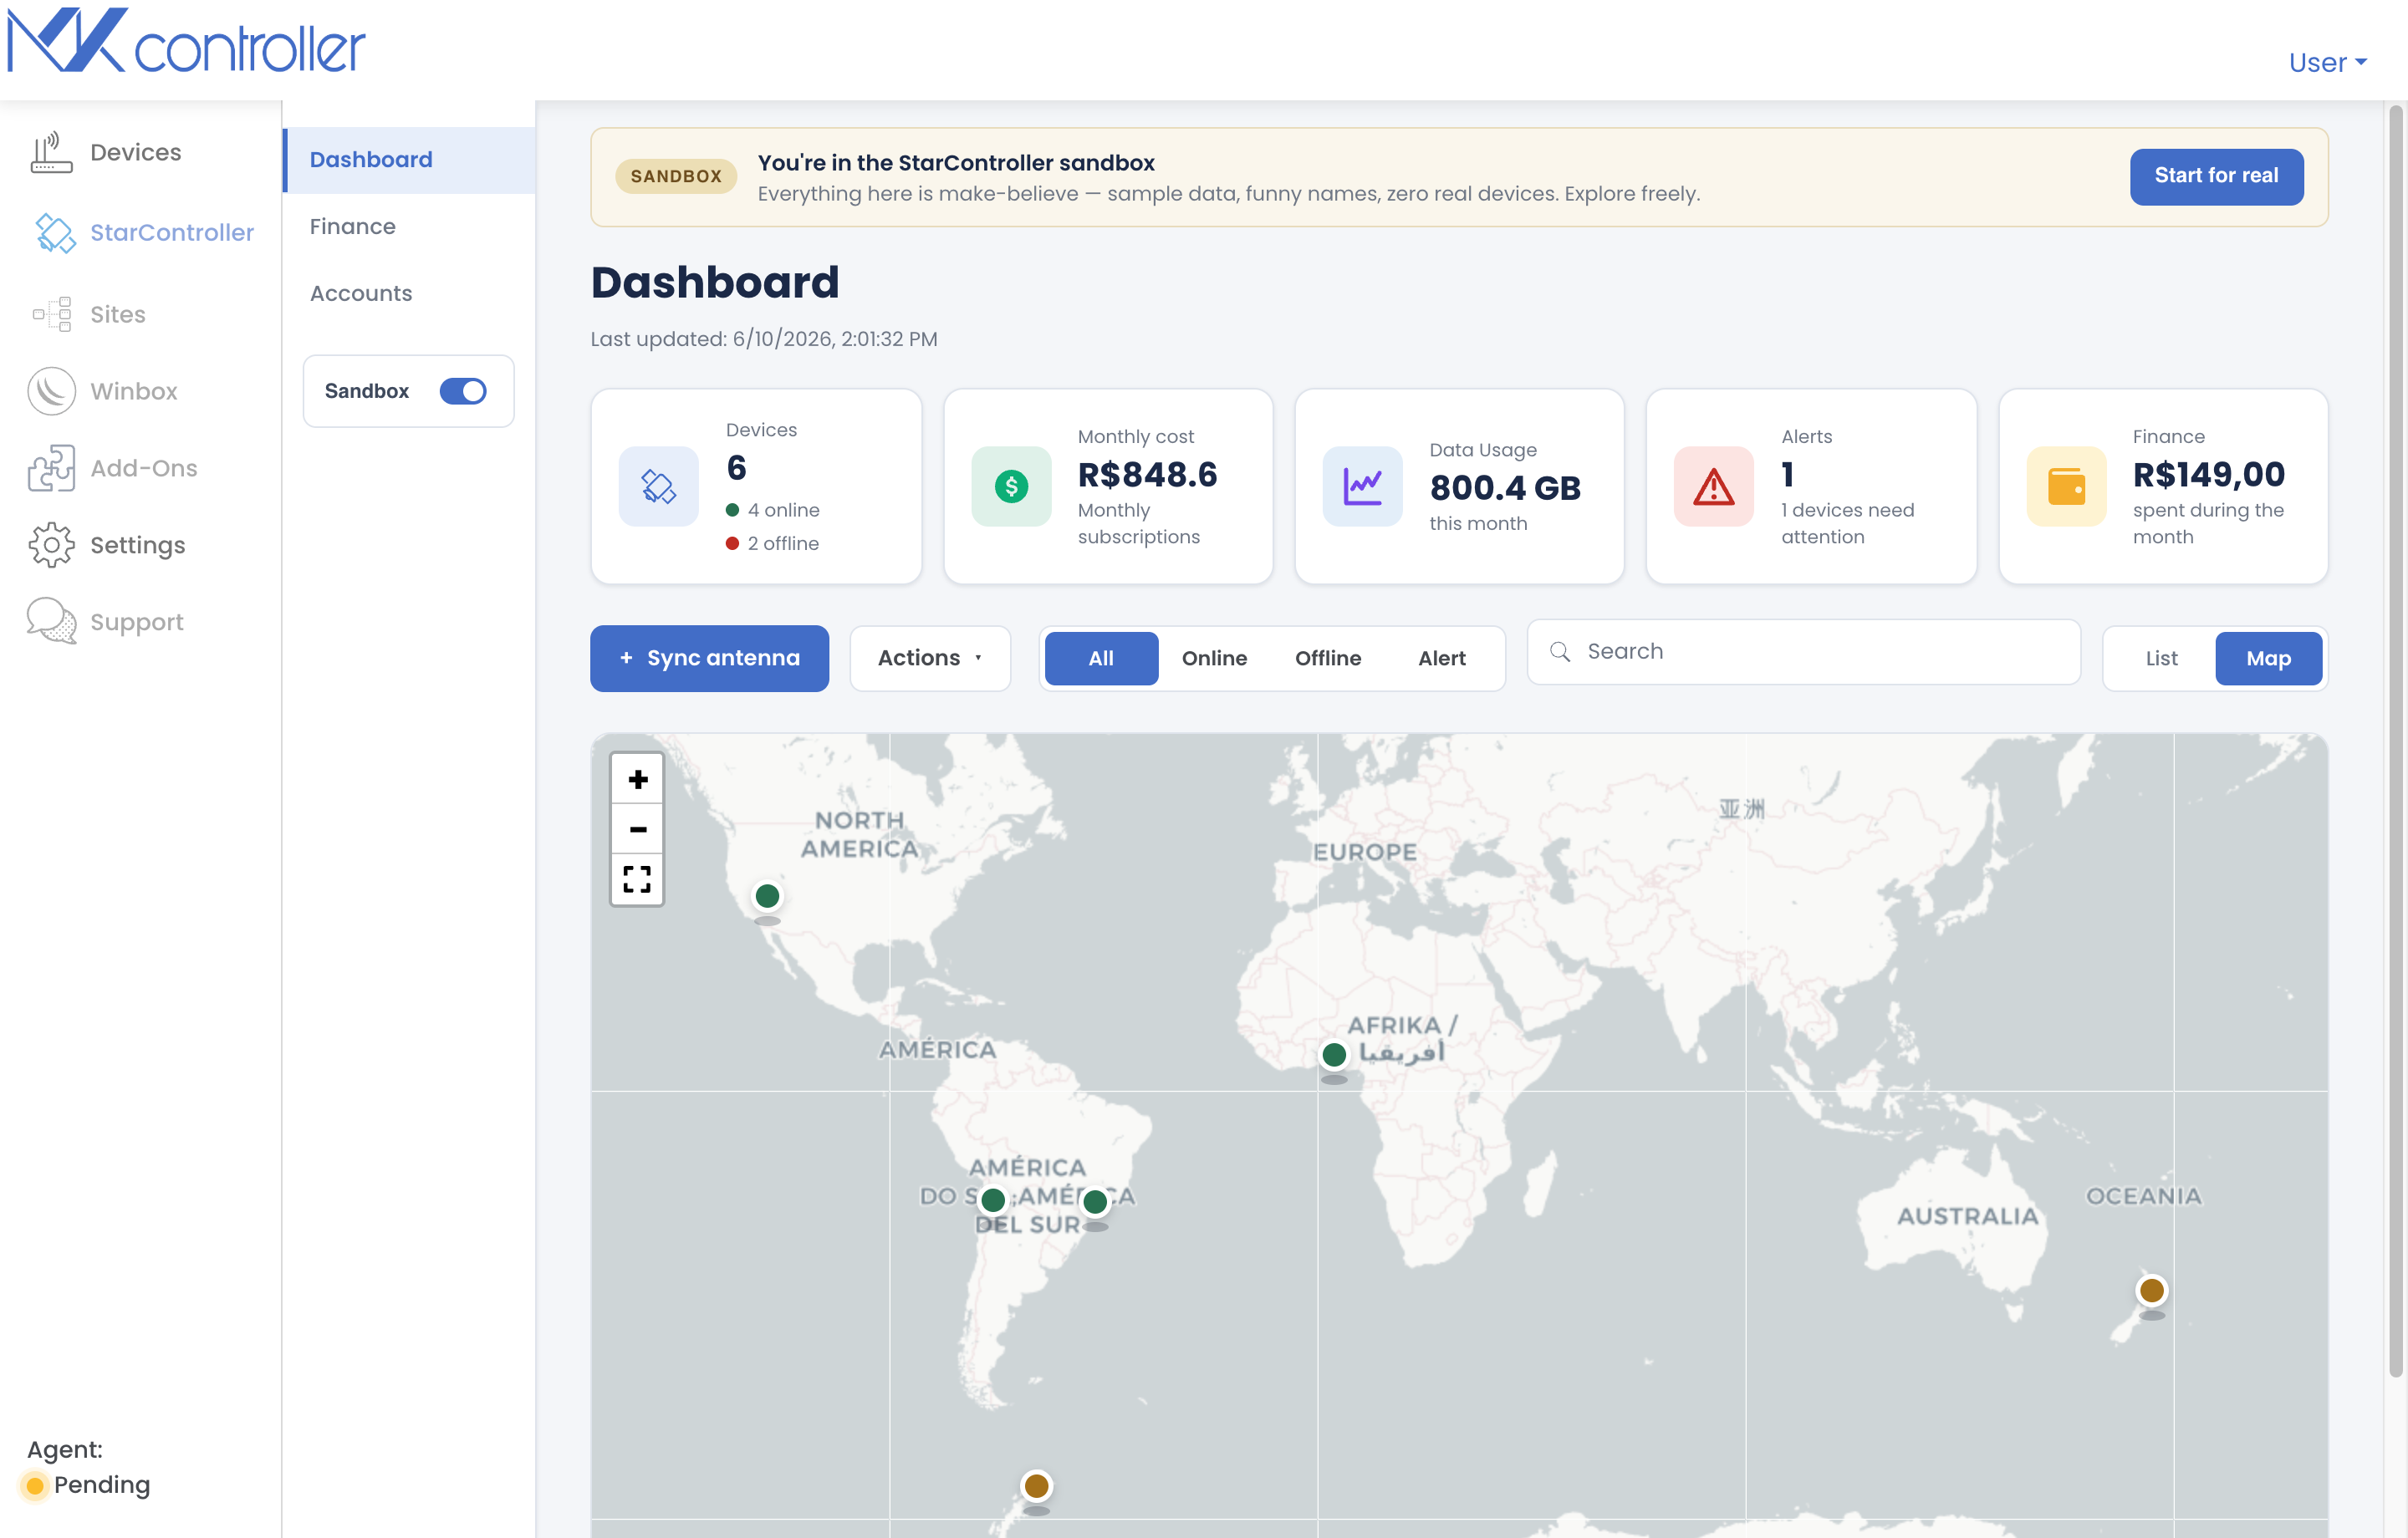Click the Devices card satellite icon
The height and width of the screenshot is (1538, 2408).
point(658,487)
